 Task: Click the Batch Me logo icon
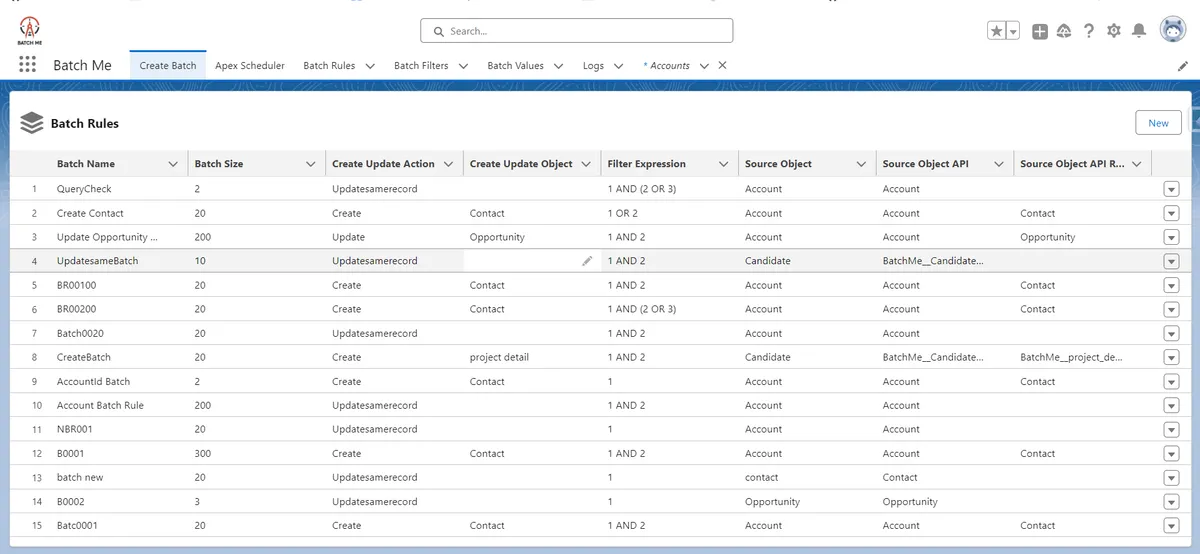pos(29,30)
